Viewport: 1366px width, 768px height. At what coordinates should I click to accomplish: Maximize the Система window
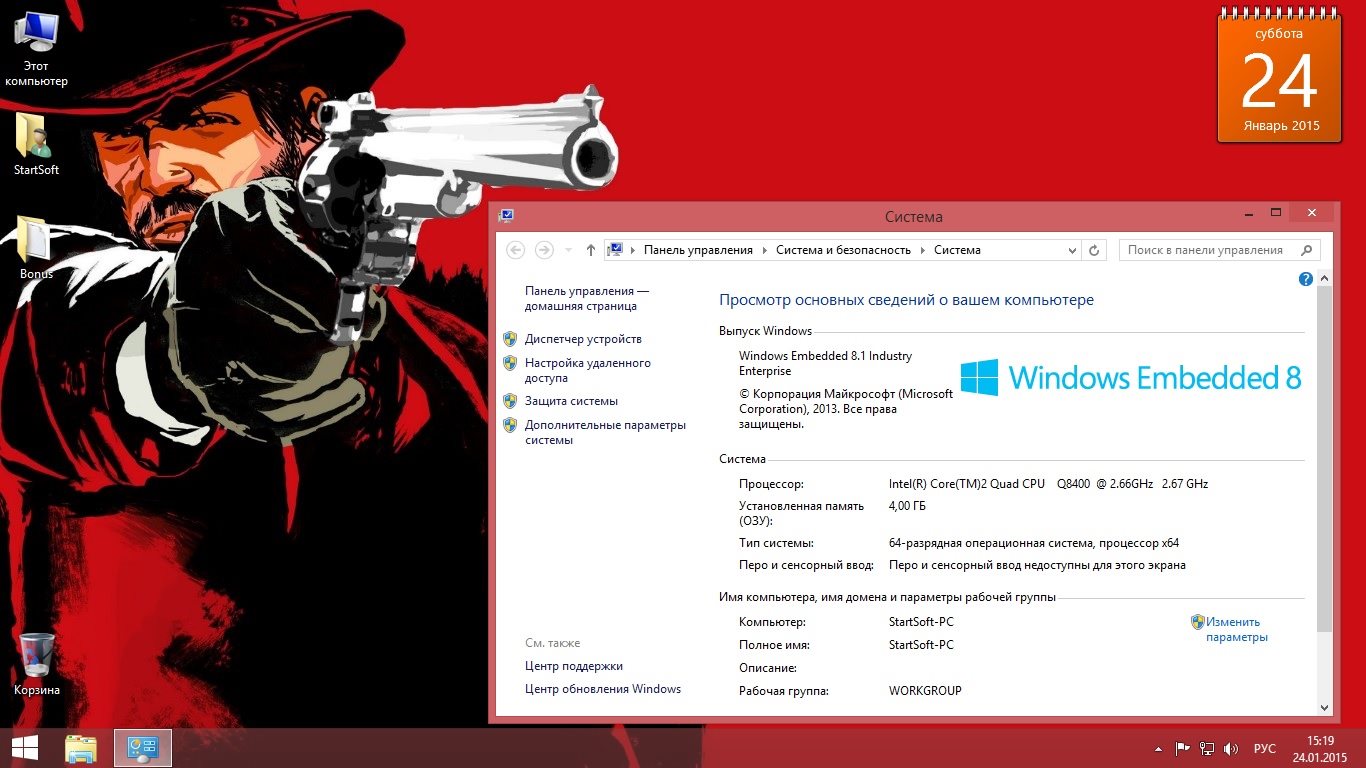(x=1276, y=213)
